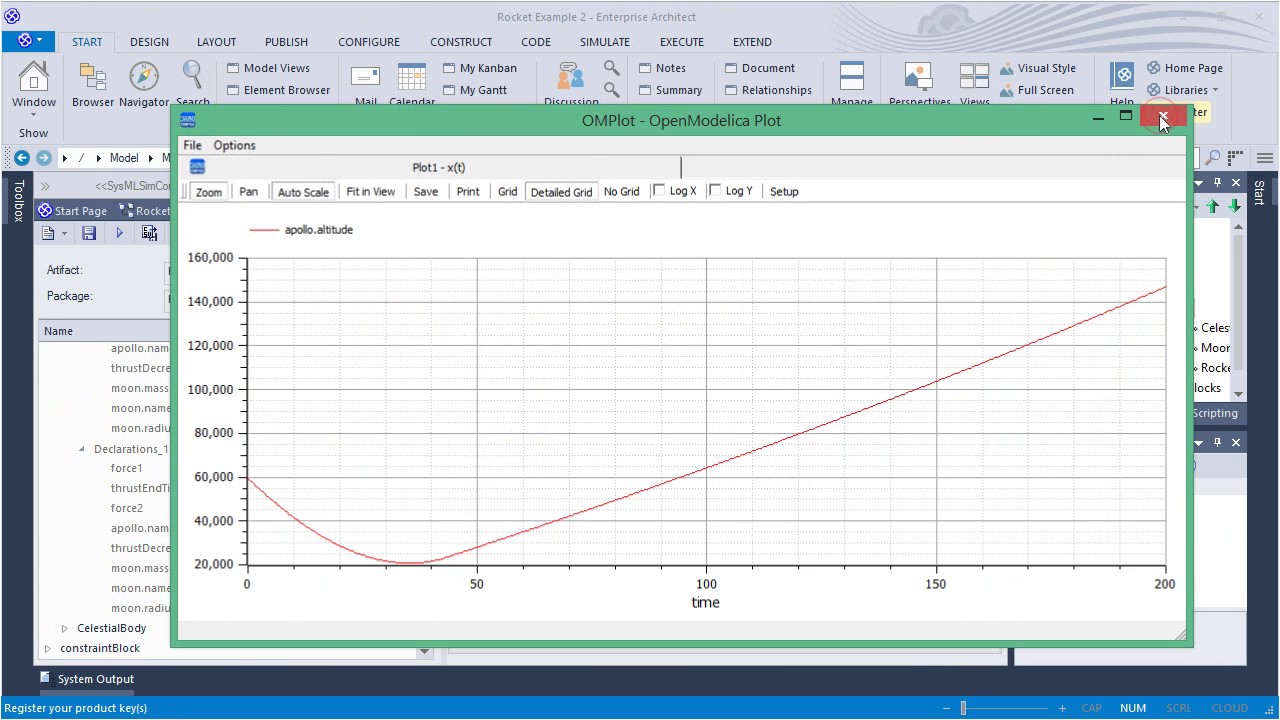Screen dimensions: 1280x720
Task: Open the Browser icon in the ribbon
Action: coord(93,84)
